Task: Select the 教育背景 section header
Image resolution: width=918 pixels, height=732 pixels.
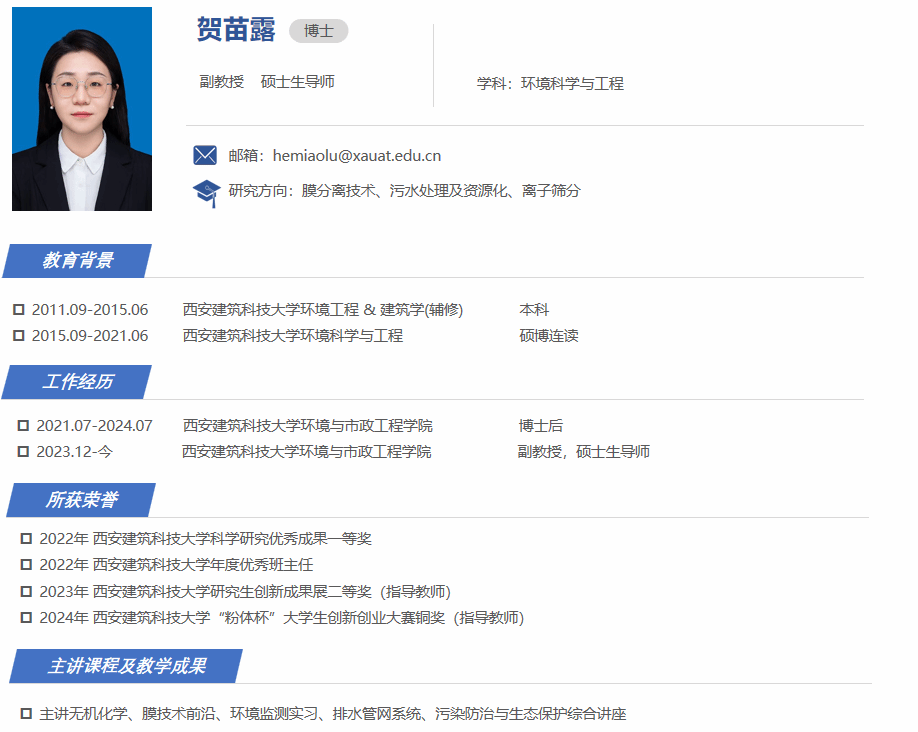Action: pos(78,261)
